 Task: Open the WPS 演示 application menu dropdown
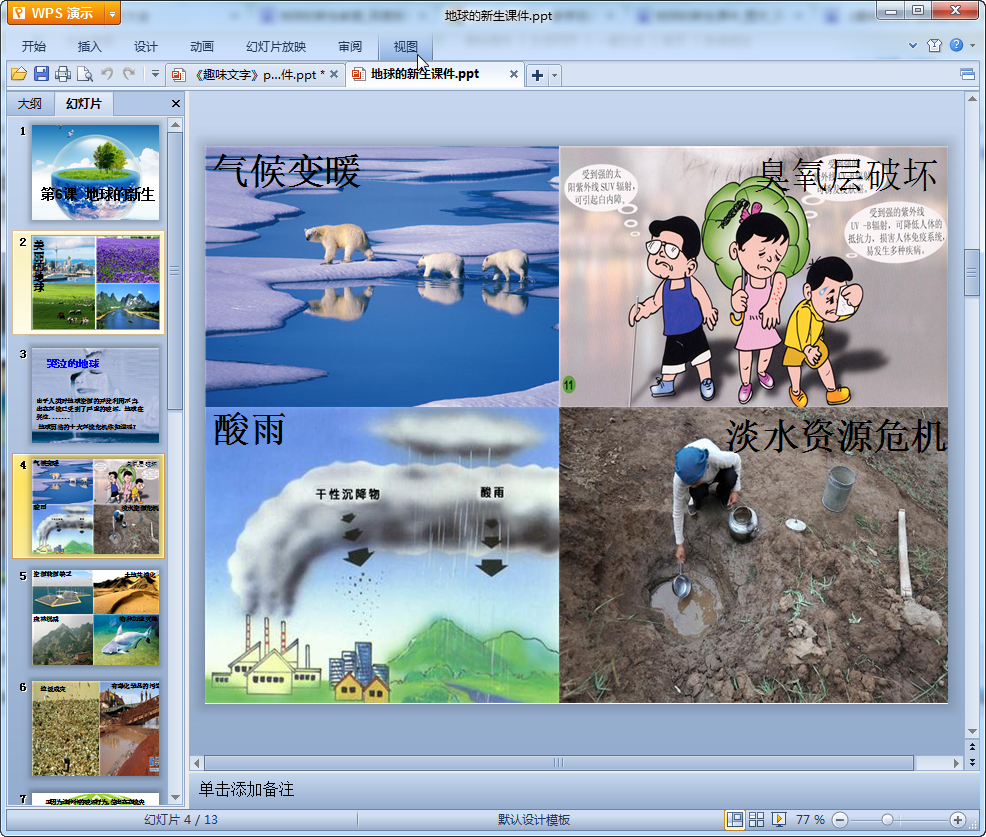[x=112, y=13]
